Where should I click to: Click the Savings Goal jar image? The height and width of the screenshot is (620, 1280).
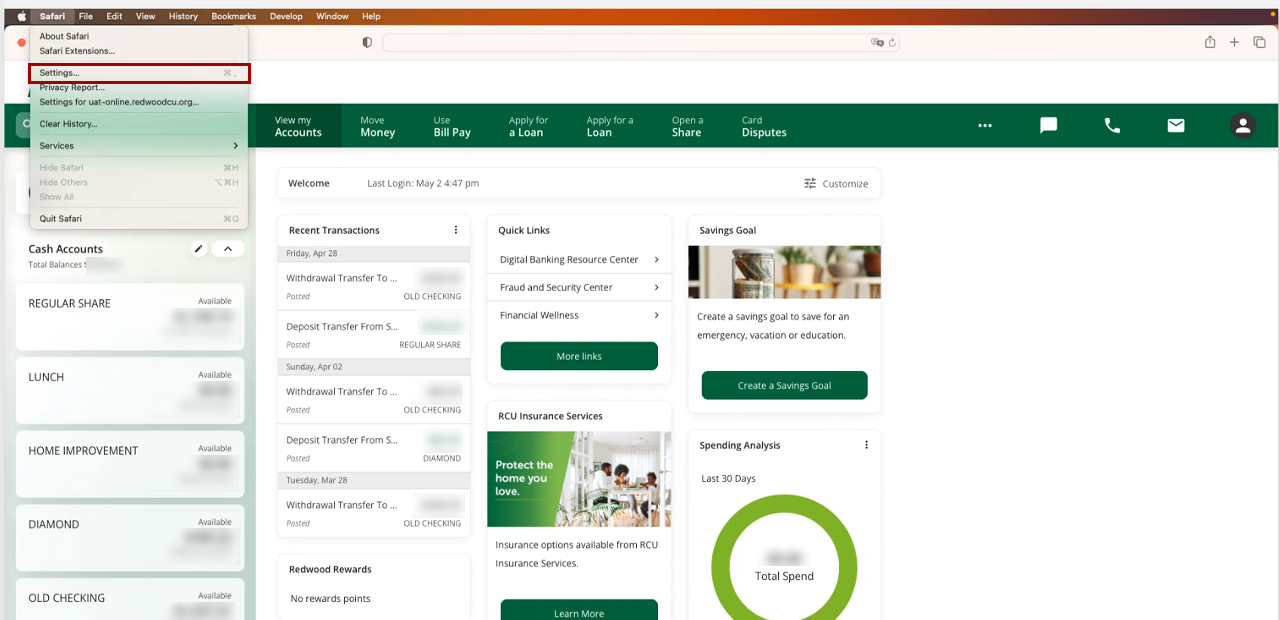click(784, 272)
